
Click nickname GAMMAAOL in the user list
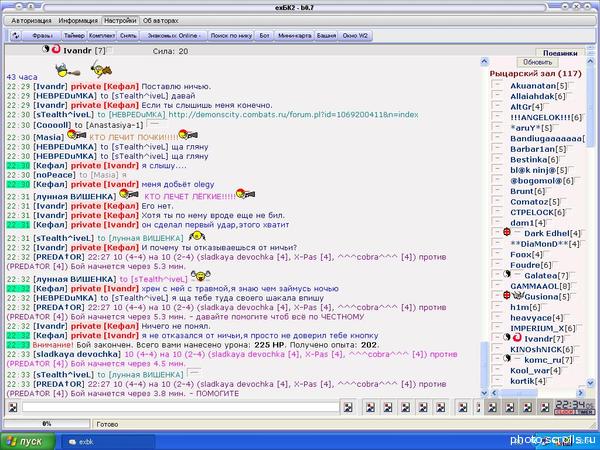534,286
